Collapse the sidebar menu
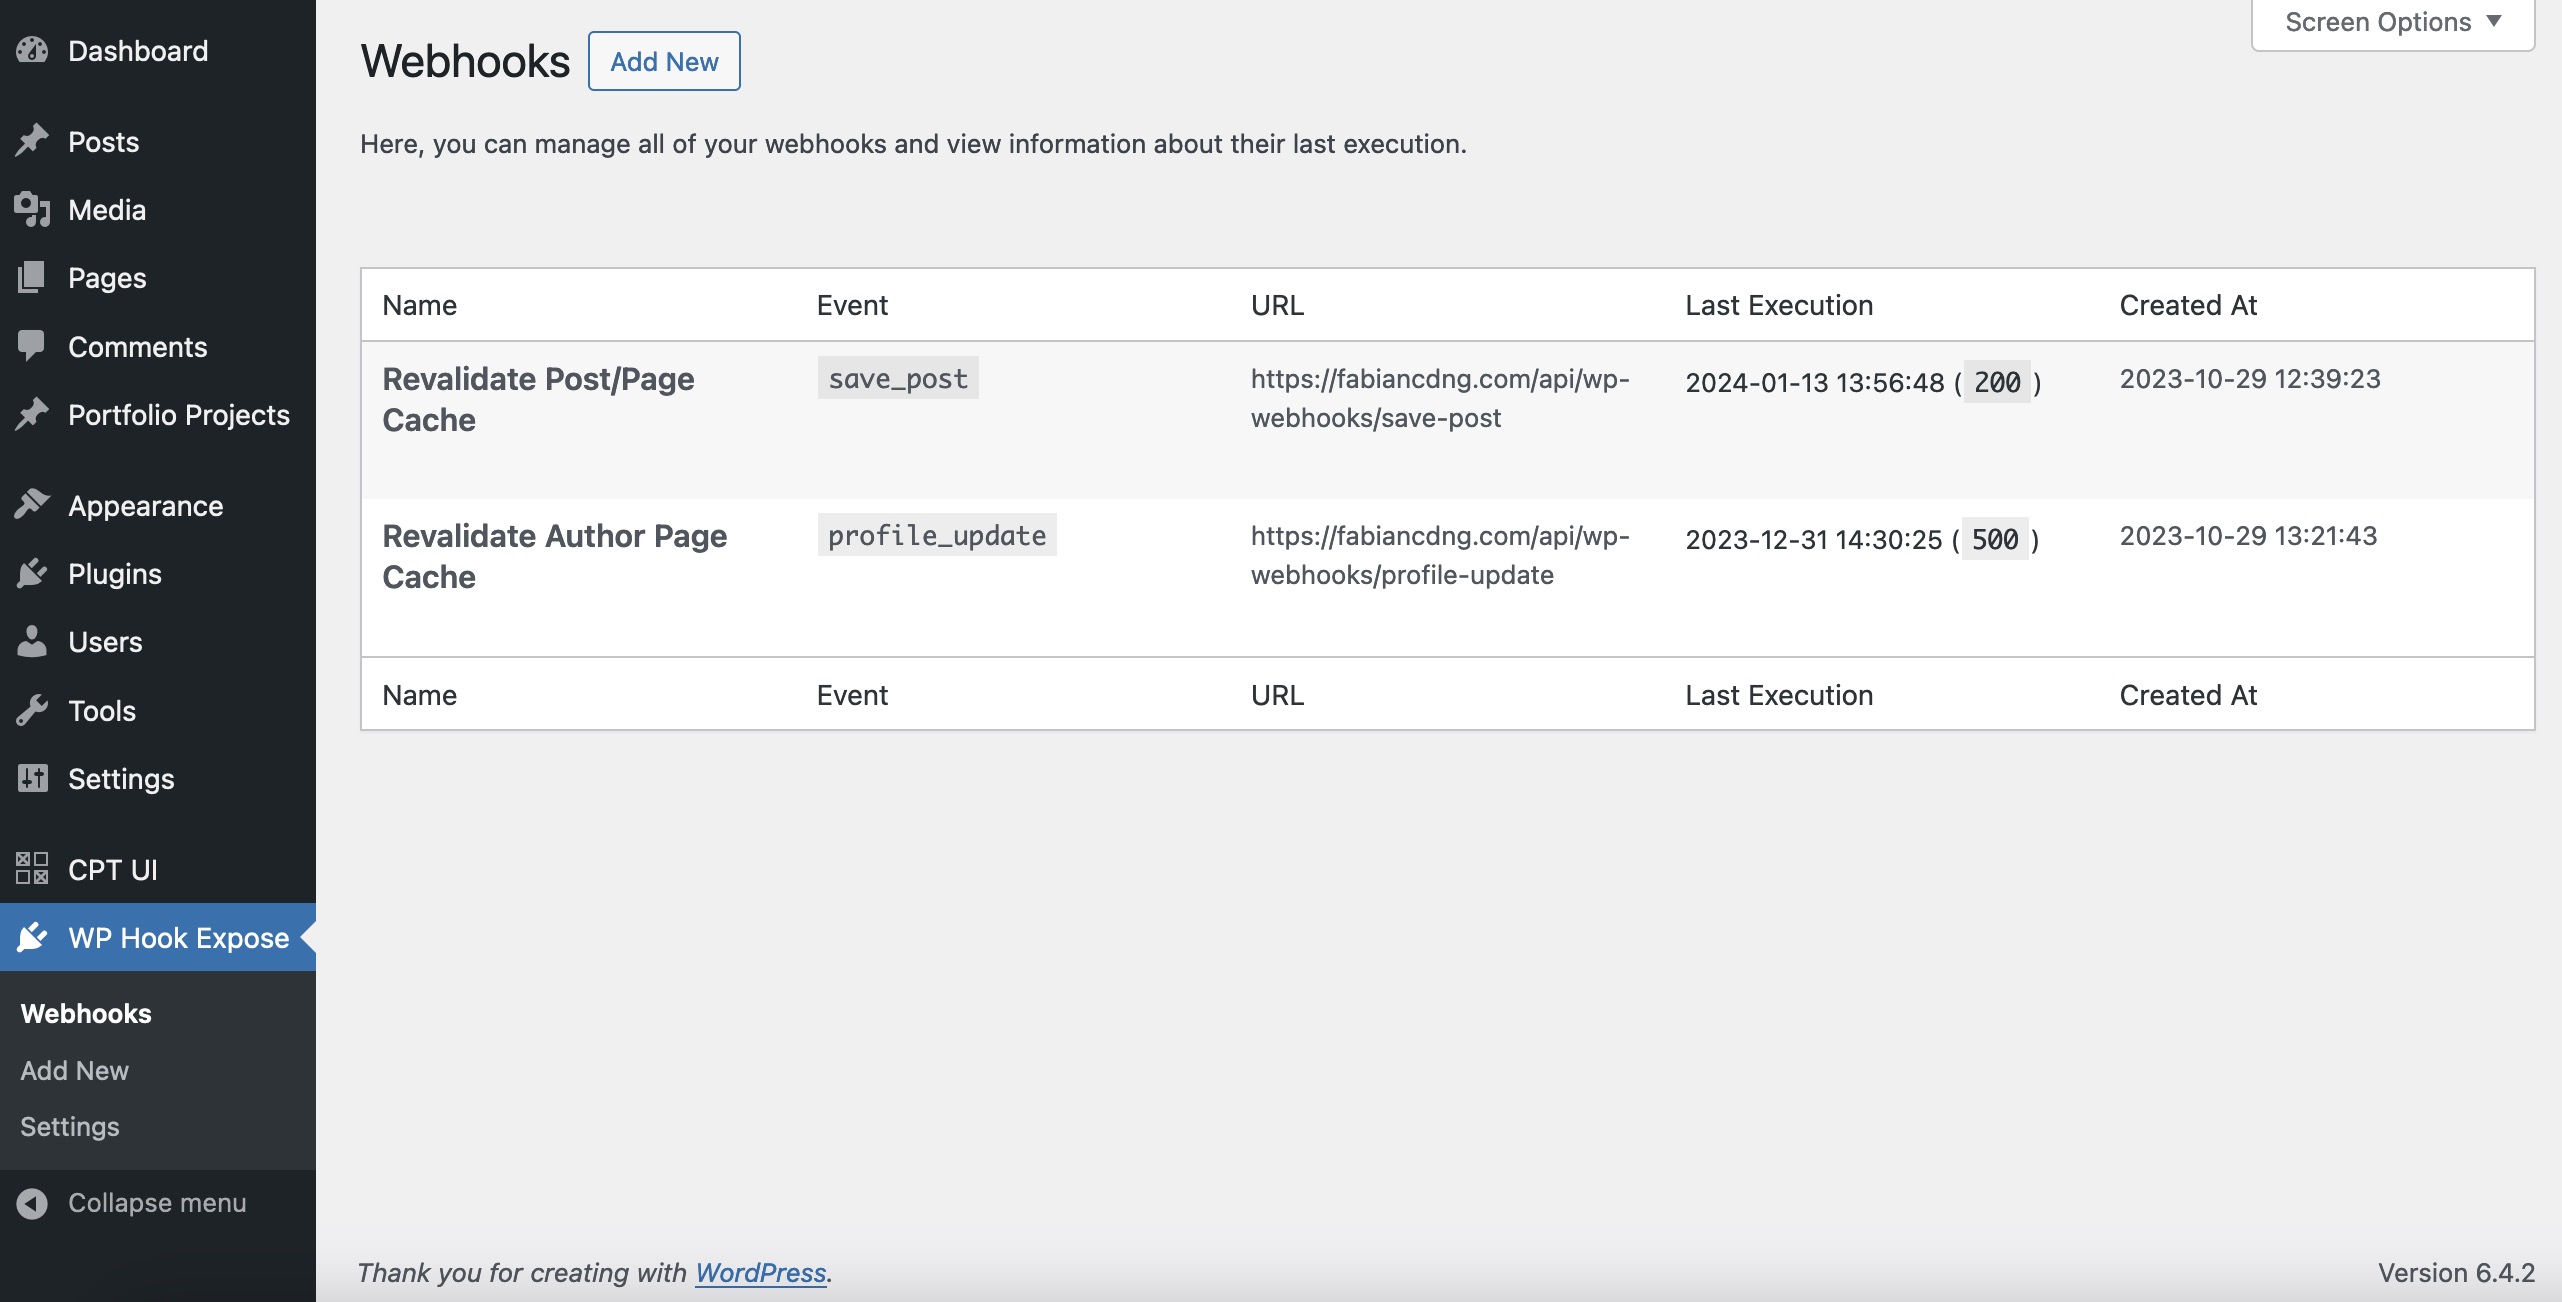The image size is (2562, 1302). (x=156, y=1202)
